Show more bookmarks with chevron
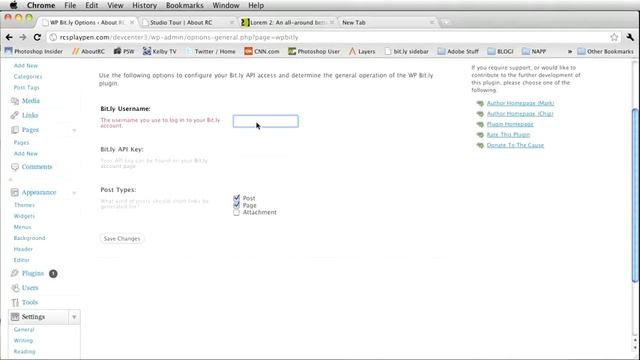This screenshot has width=640, height=360. (x=570, y=51)
